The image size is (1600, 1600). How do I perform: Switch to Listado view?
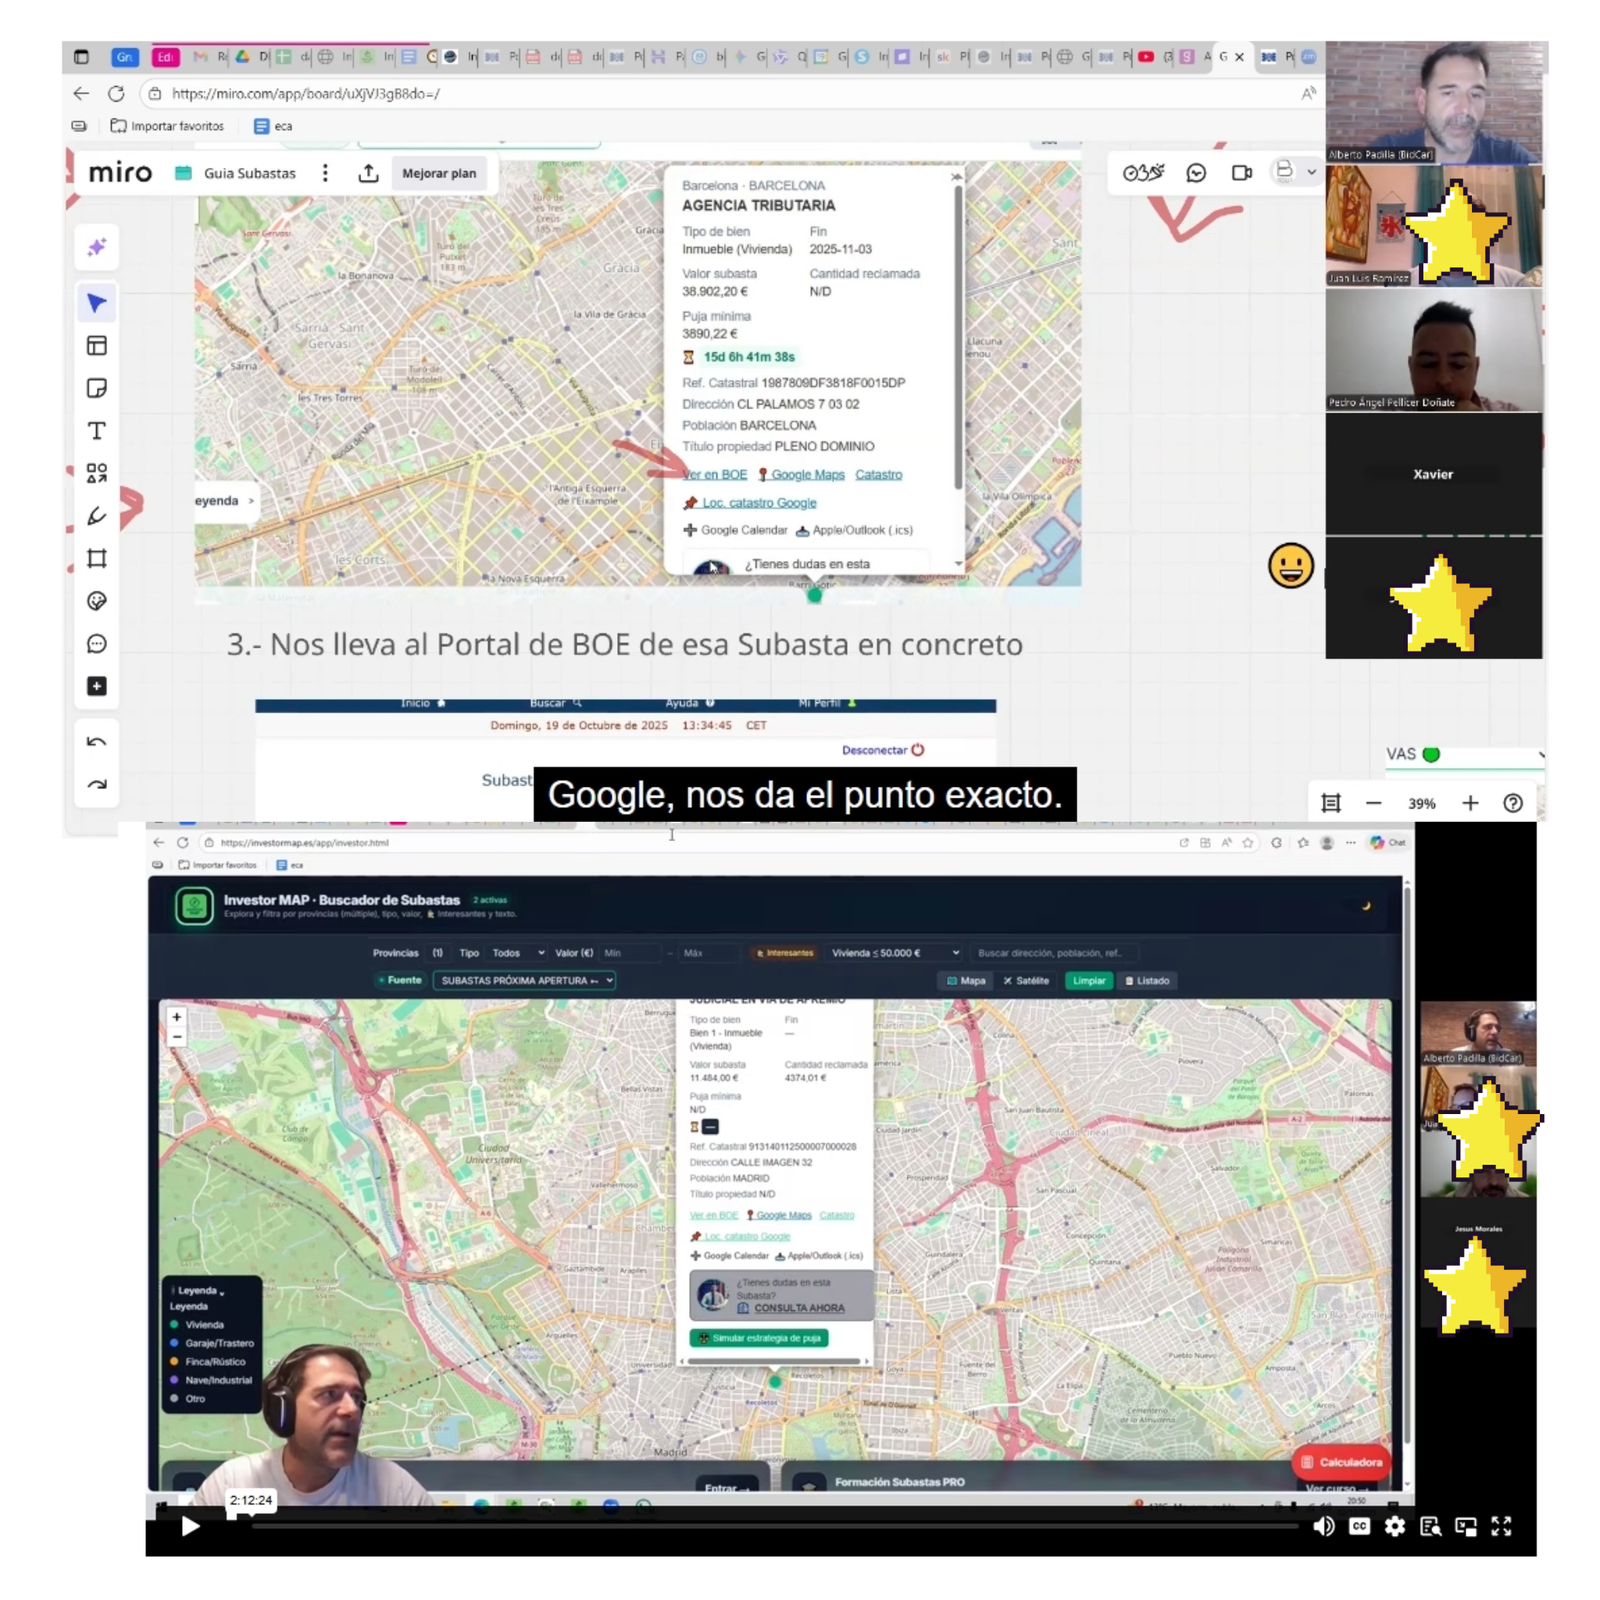tap(1147, 981)
